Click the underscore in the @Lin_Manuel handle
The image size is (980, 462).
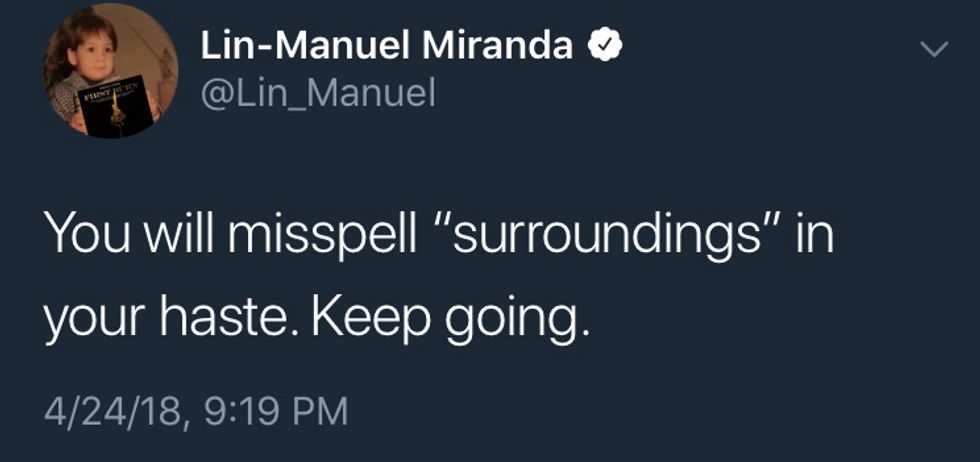point(295,106)
